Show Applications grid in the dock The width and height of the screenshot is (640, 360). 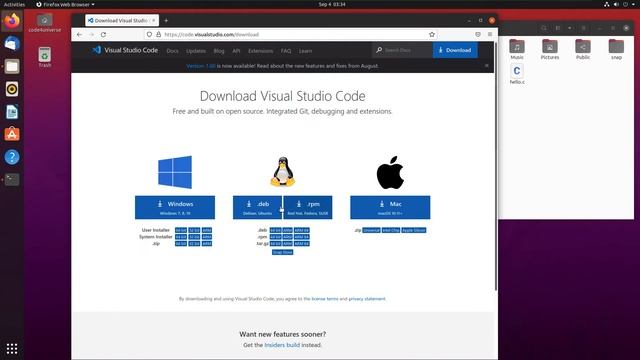12,349
